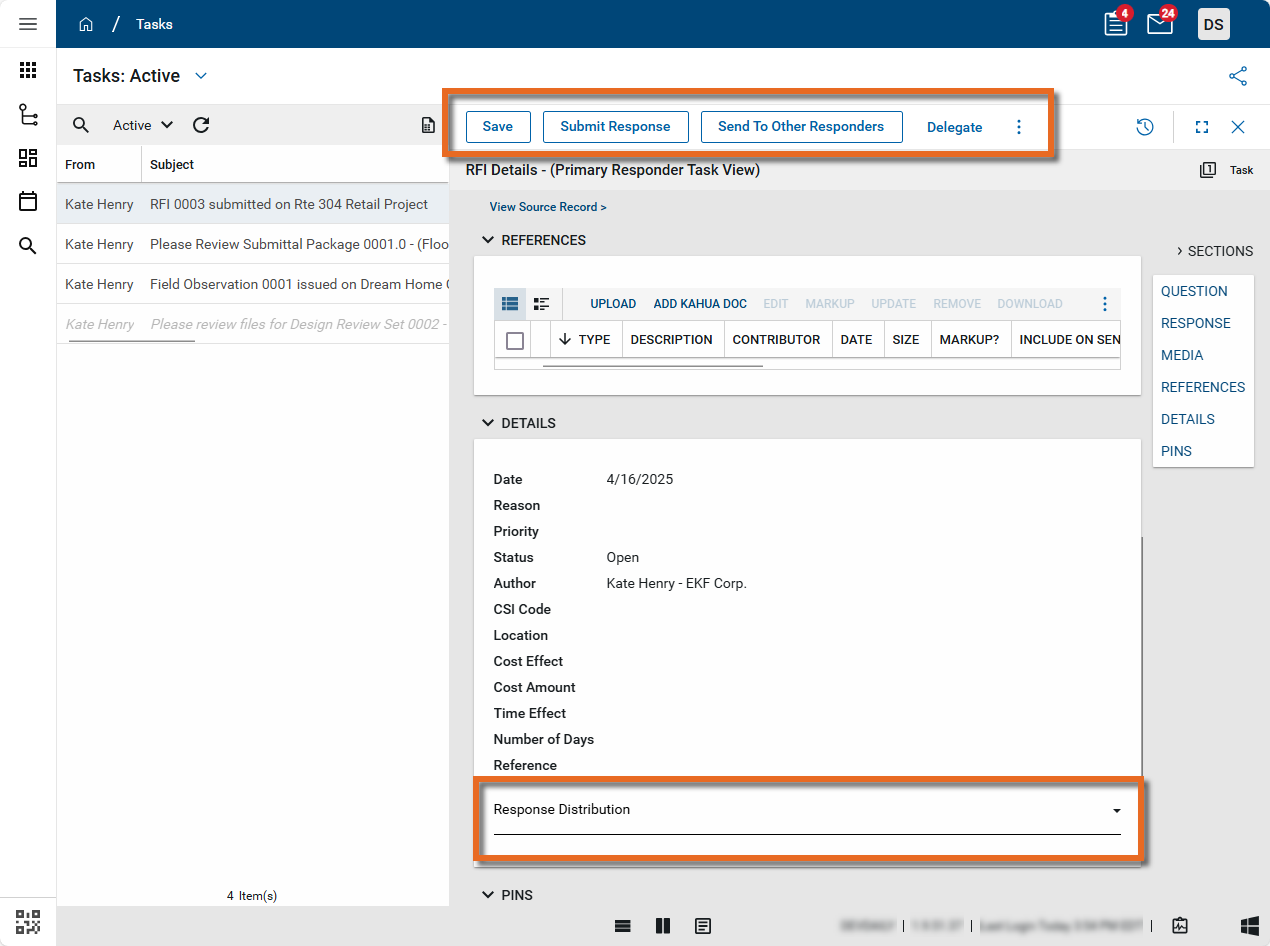Switch References to list view toggle
Screen dimensions: 1270x946
pyautogui.click(x=510, y=304)
